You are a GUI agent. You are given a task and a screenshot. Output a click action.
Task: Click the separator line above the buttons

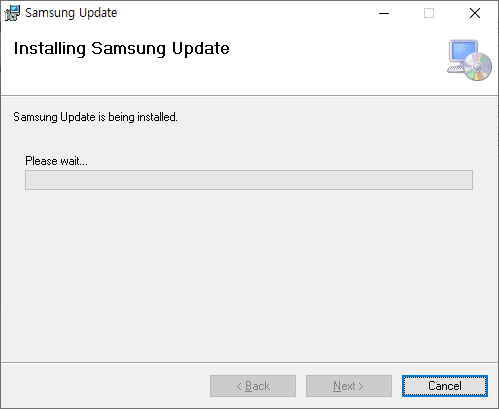[249, 362]
